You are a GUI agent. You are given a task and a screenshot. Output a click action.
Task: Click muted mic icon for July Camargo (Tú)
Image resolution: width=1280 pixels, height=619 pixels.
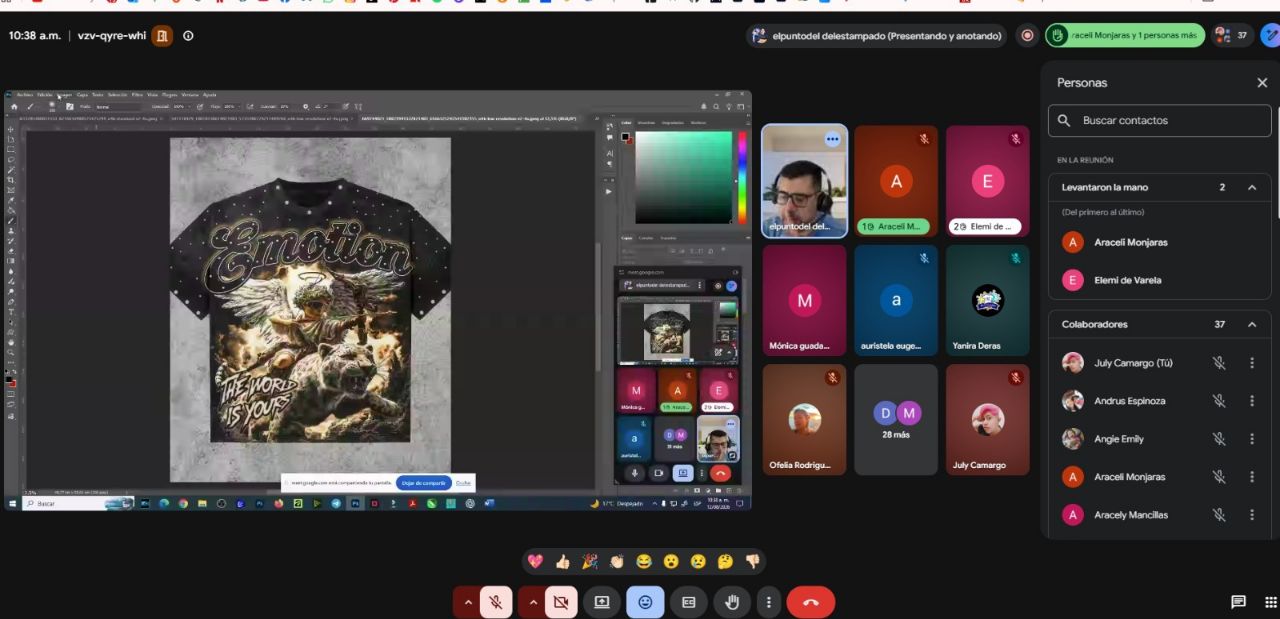pos(1219,363)
